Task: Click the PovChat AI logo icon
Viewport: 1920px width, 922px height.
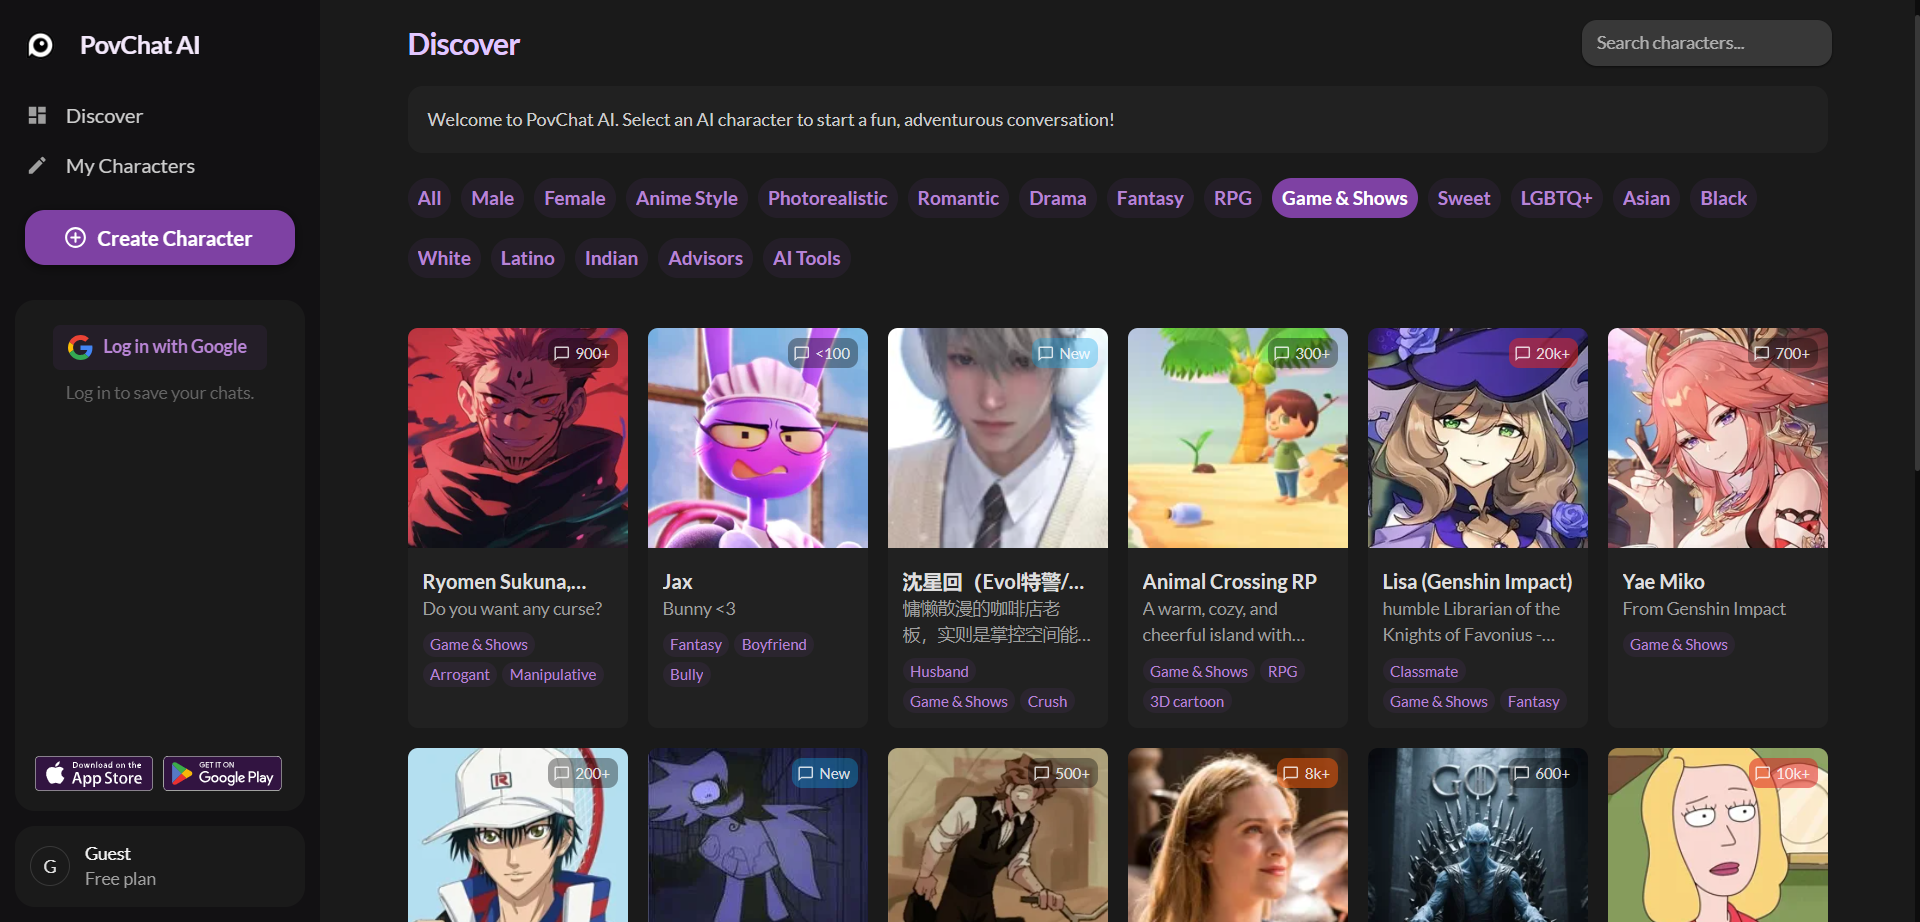Action: point(40,45)
